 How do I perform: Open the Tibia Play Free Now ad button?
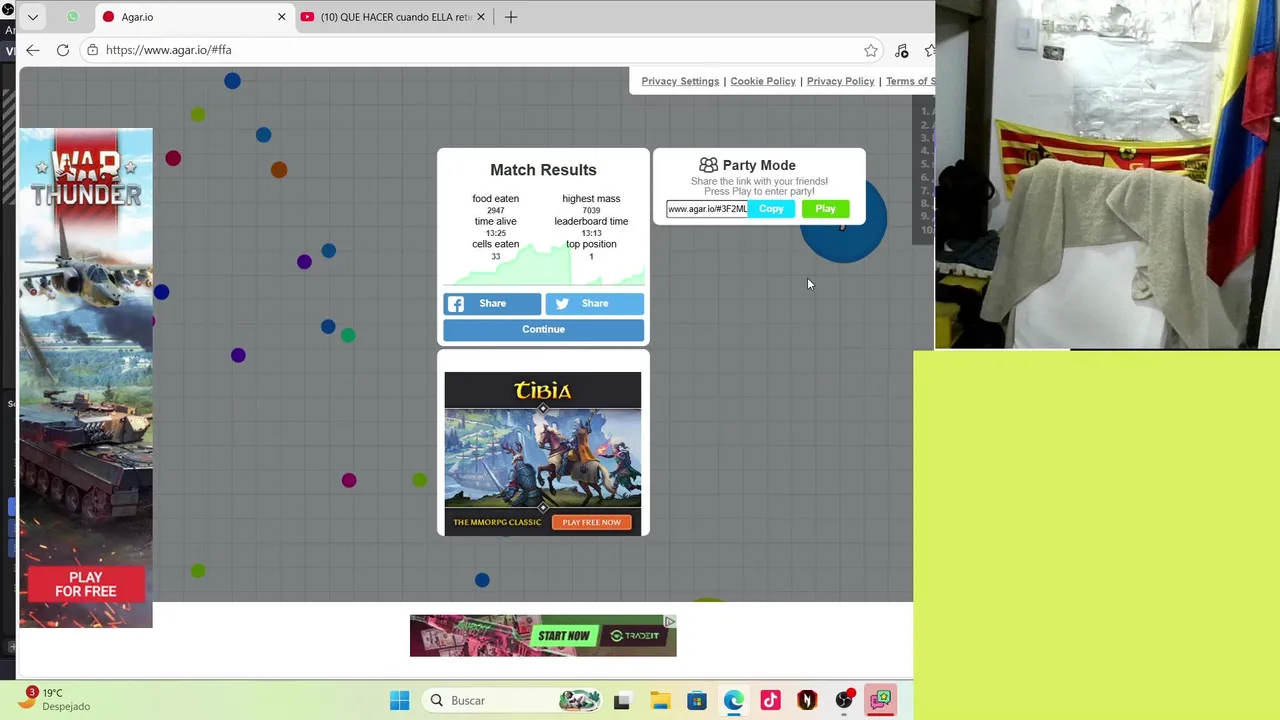coord(591,522)
